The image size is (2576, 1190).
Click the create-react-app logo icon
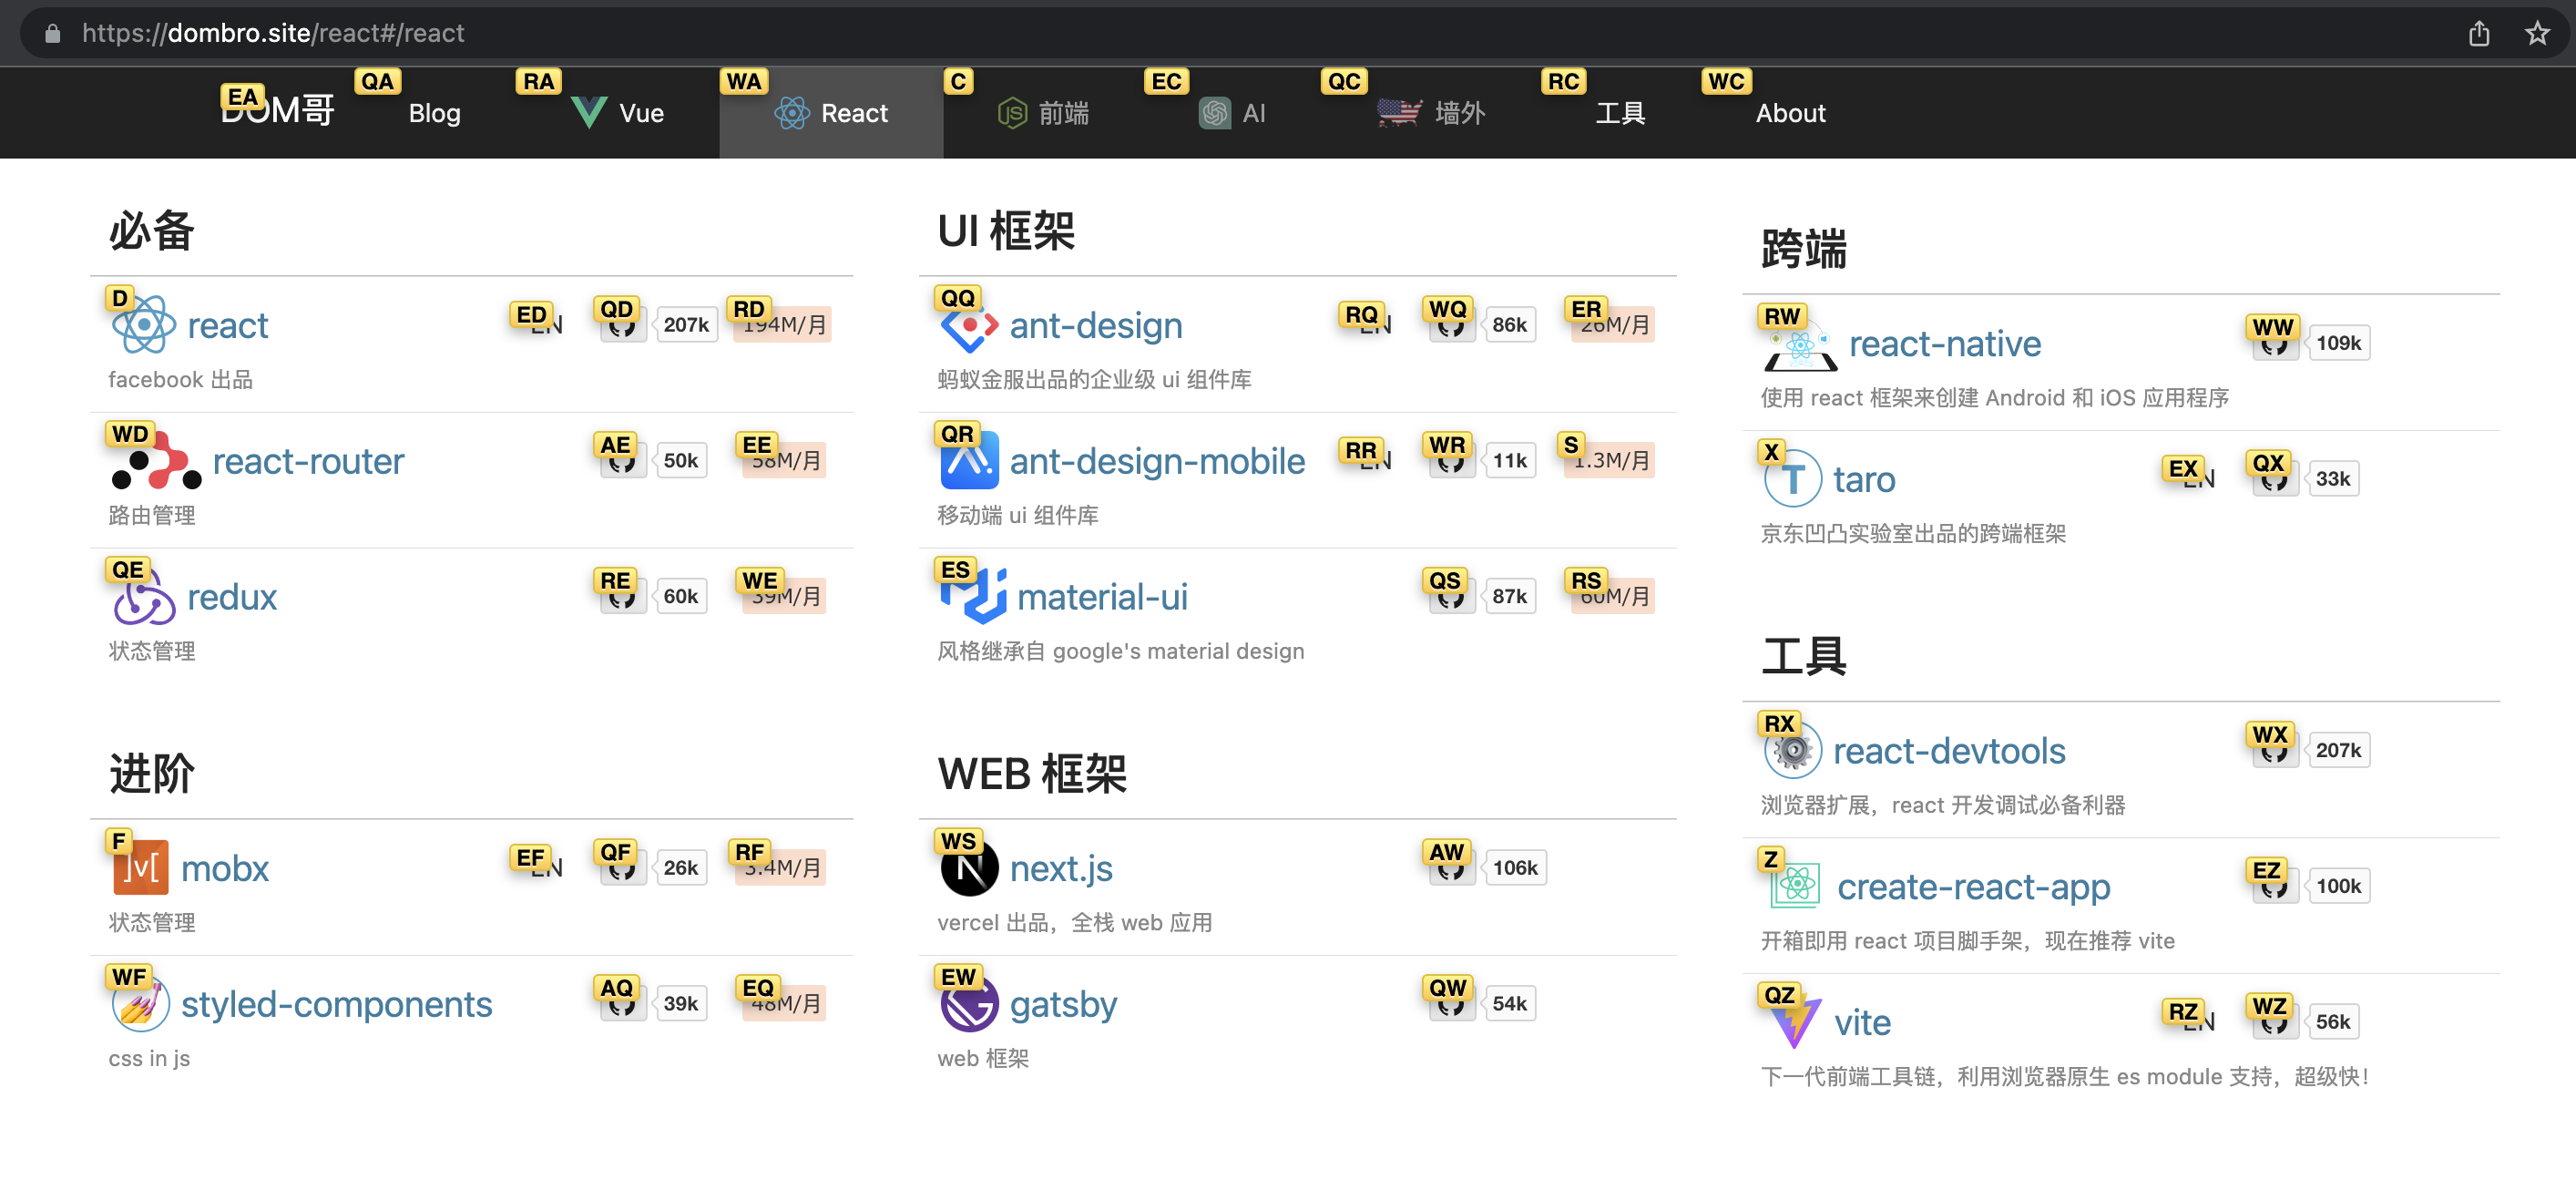tap(1795, 886)
